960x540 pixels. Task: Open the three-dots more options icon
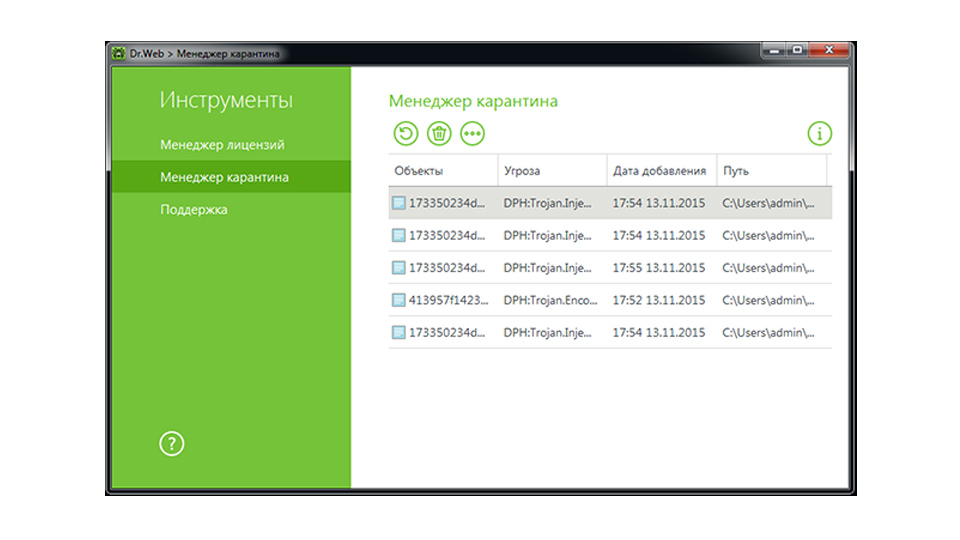point(472,133)
